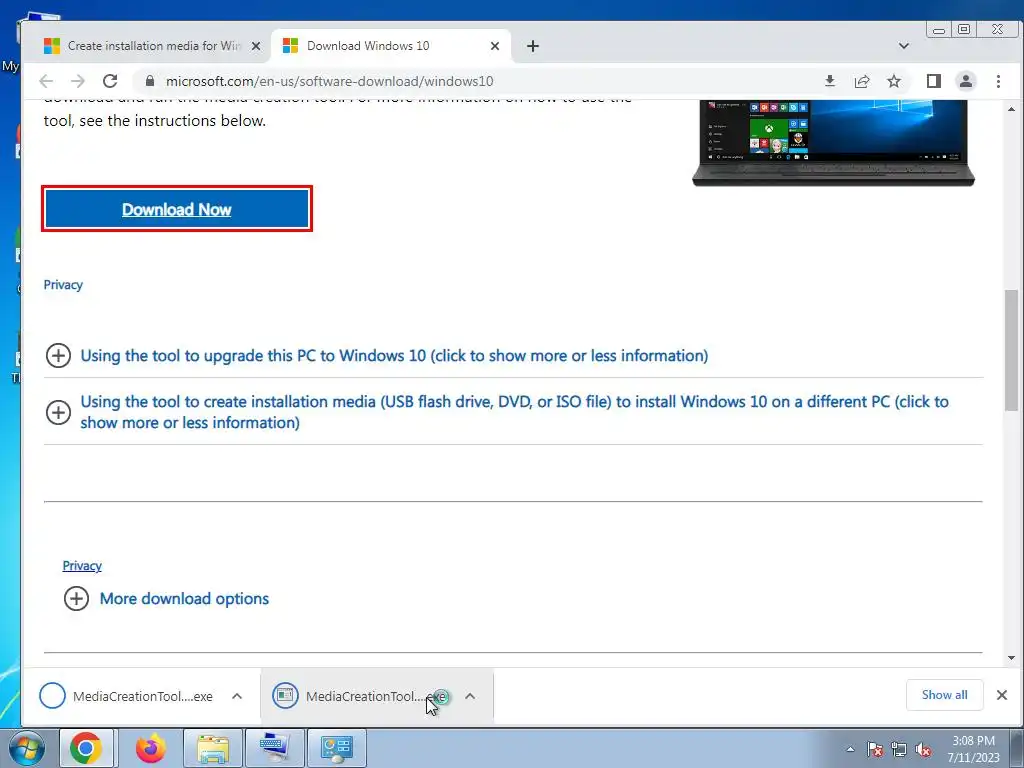Viewport: 1024px width, 768px height.
Task: Open File Explorer from taskbar
Action: coord(213,748)
